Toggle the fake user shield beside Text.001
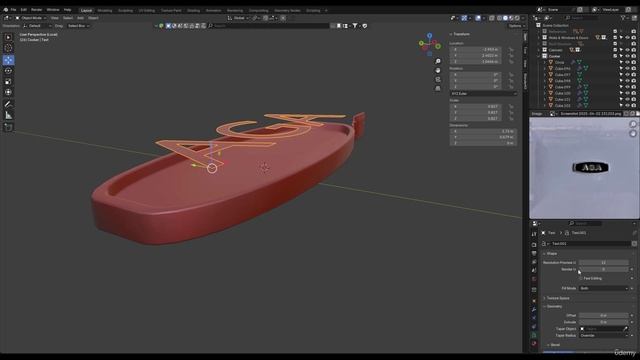This screenshot has width=640, height=360. pyautogui.click(x=634, y=244)
